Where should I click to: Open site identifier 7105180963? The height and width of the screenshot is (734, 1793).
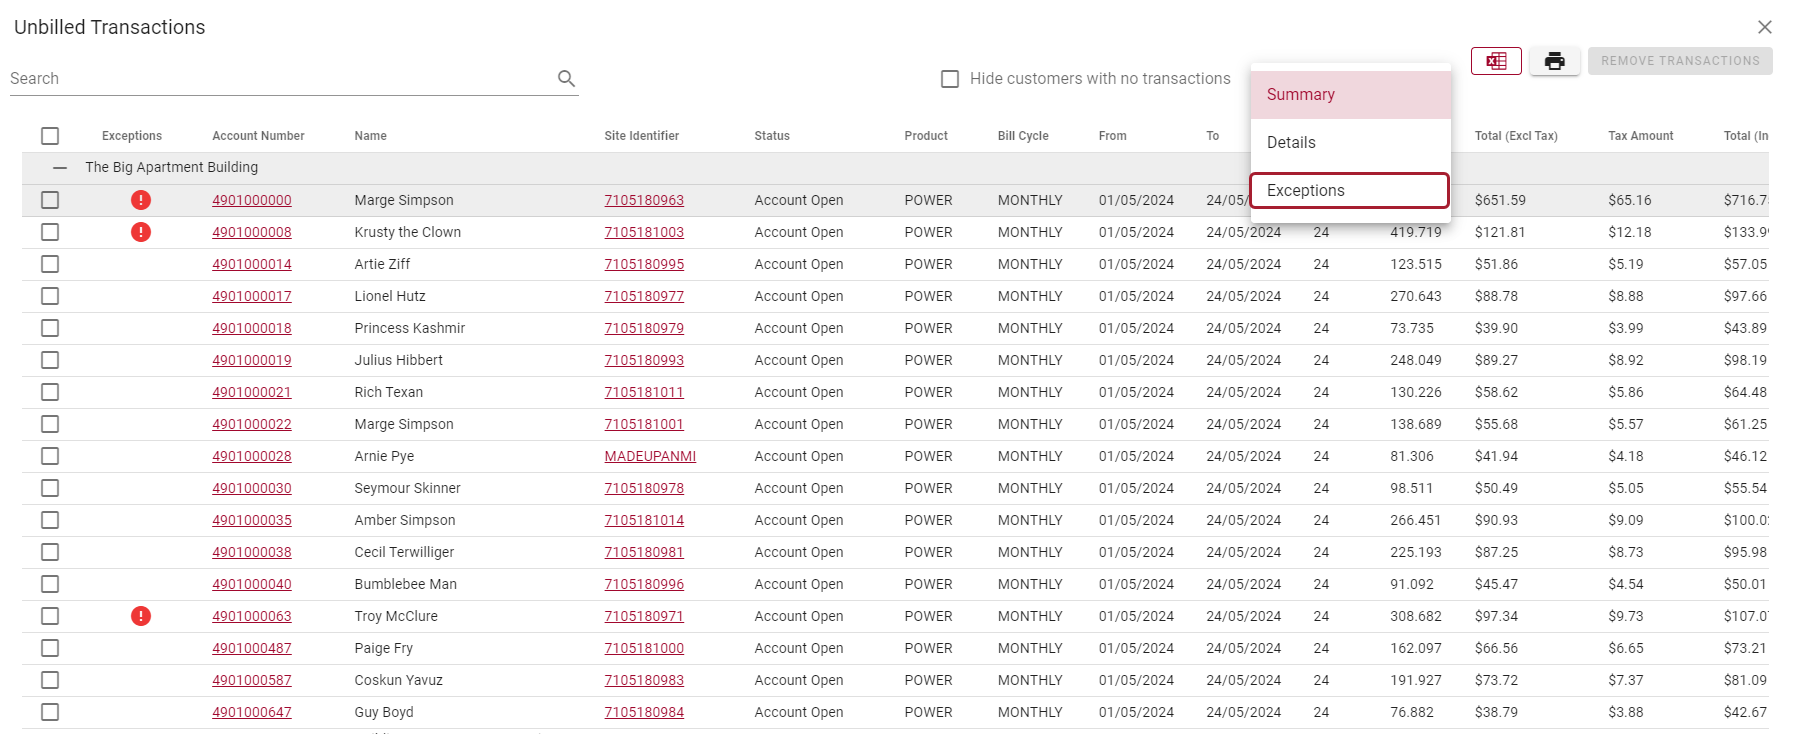(644, 200)
